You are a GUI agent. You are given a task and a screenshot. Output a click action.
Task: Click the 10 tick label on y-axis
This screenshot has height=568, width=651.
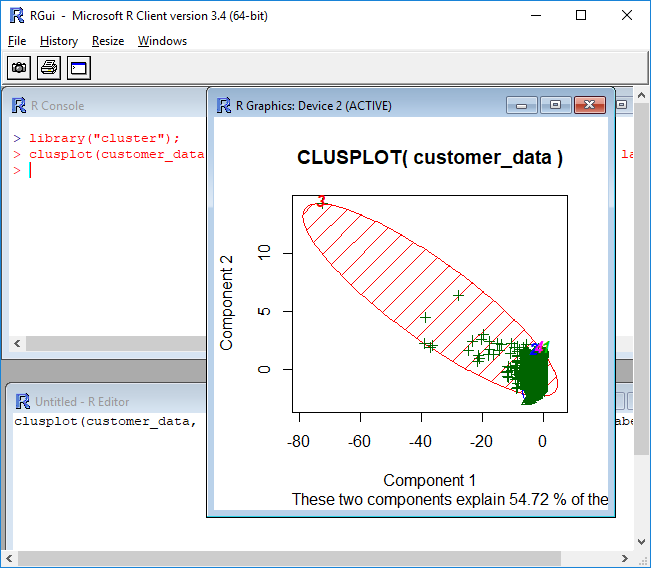click(264, 253)
